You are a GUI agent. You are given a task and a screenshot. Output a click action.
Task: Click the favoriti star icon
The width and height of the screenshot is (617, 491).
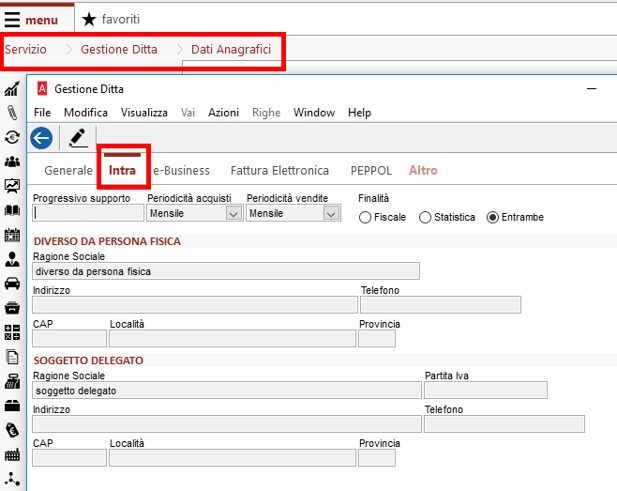tap(89, 19)
